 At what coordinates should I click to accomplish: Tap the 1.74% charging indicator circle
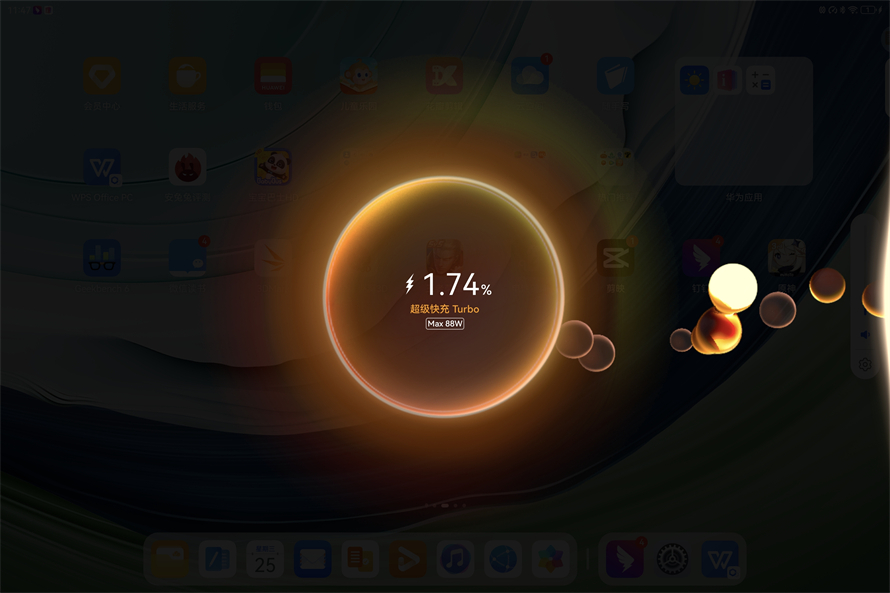click(444, 296)
